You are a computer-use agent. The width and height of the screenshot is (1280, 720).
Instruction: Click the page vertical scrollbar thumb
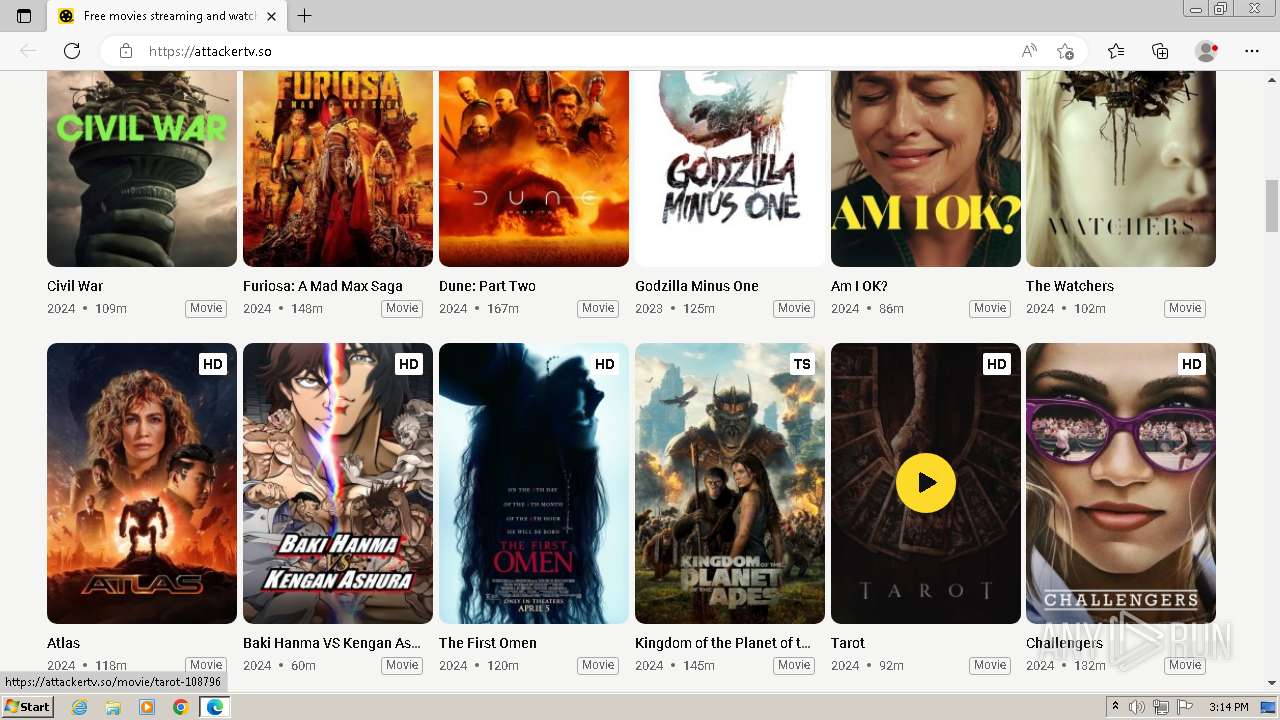[1272, 205]
